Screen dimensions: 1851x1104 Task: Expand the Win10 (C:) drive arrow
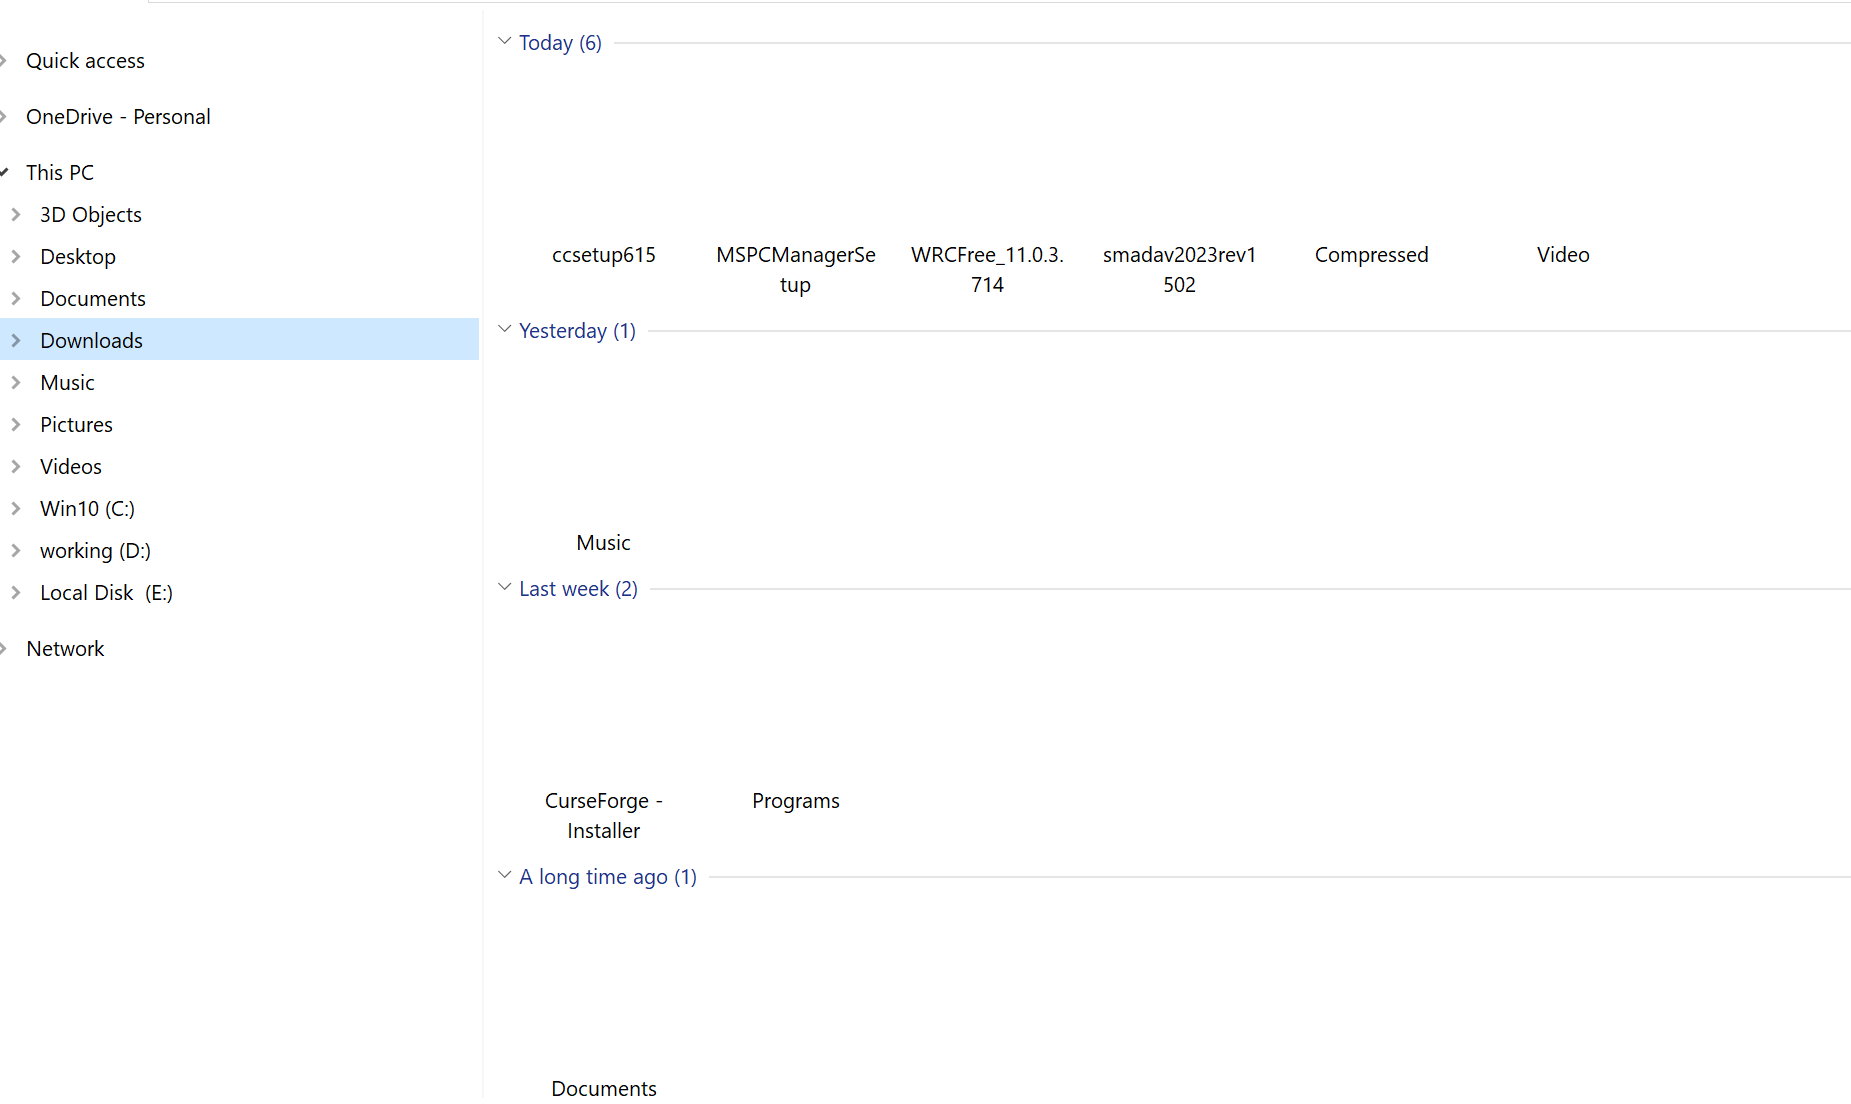(16, 509)
